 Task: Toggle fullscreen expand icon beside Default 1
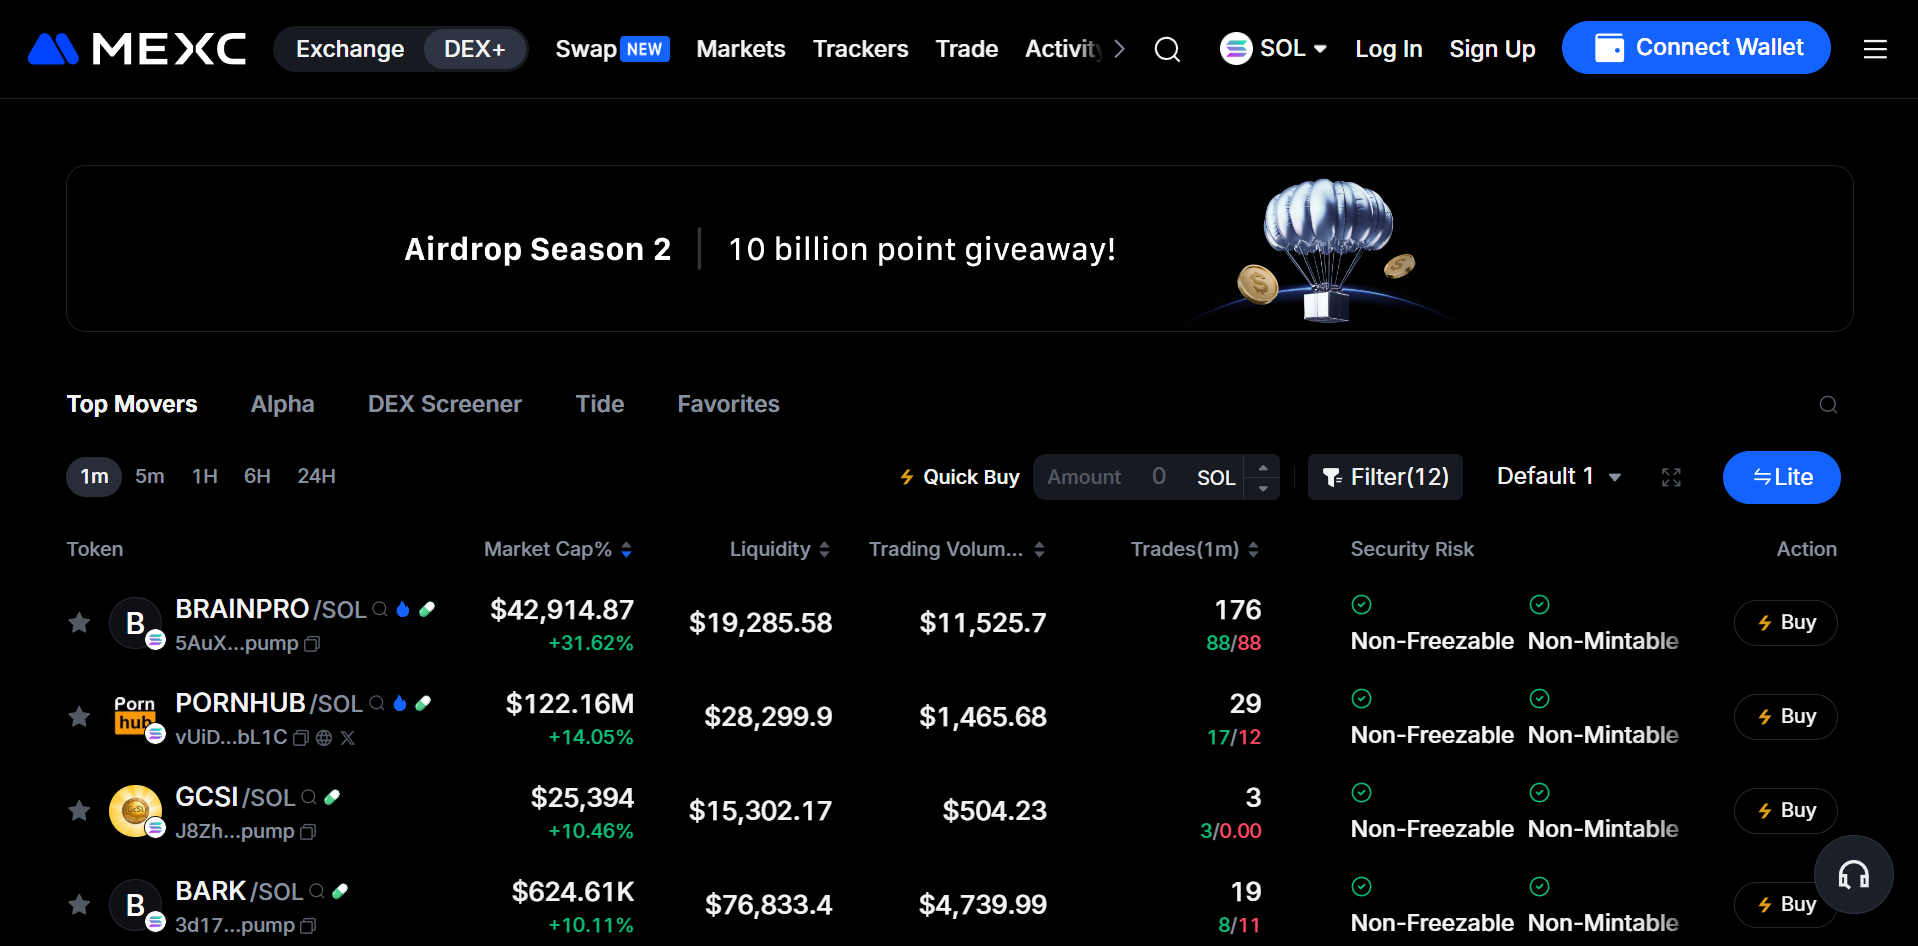pos(1671,477)
